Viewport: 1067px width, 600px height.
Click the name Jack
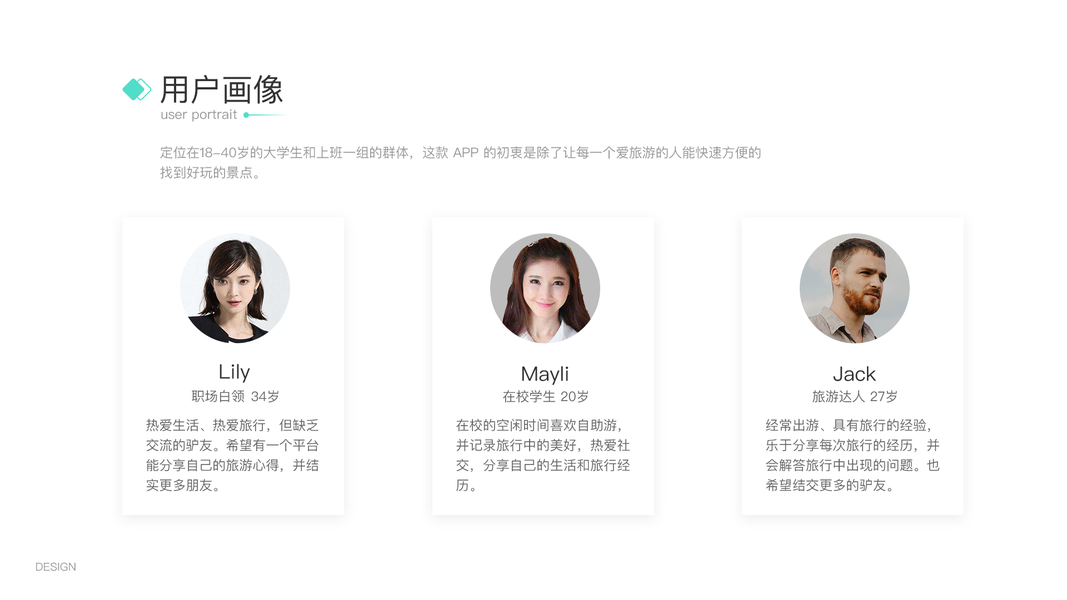pos(854,373)
